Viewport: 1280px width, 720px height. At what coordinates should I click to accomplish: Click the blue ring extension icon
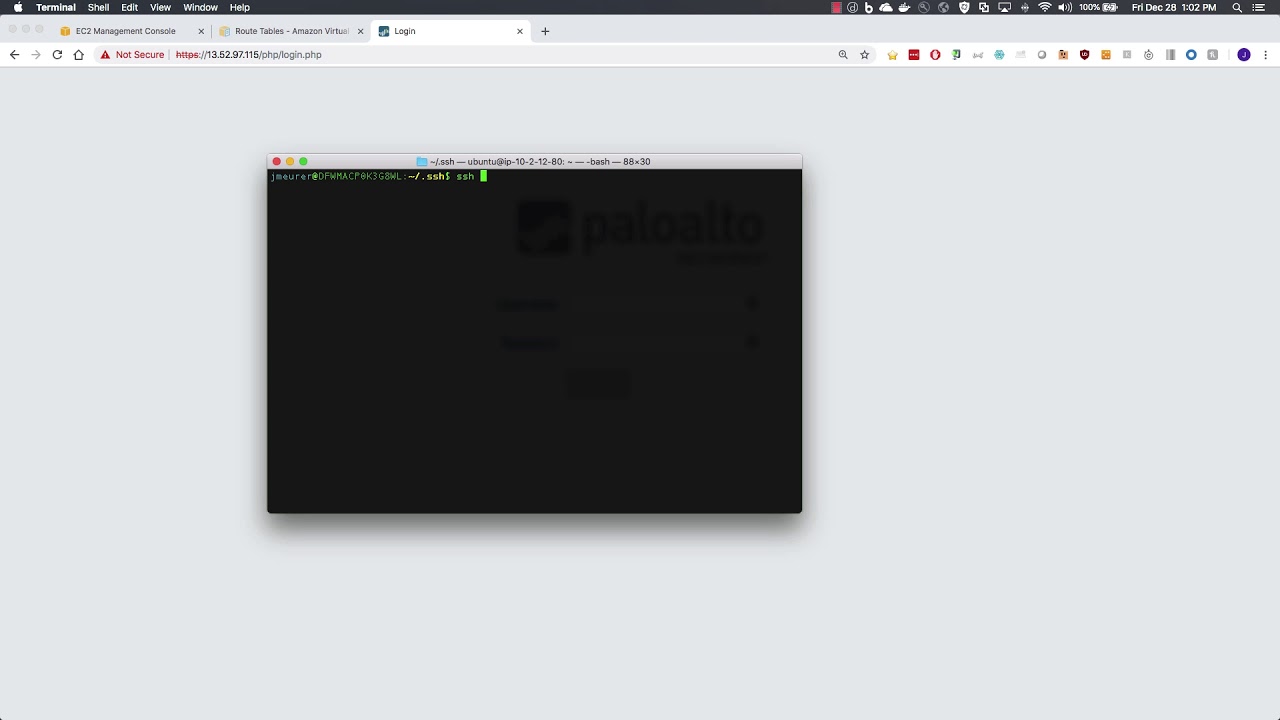[1191, 55]
